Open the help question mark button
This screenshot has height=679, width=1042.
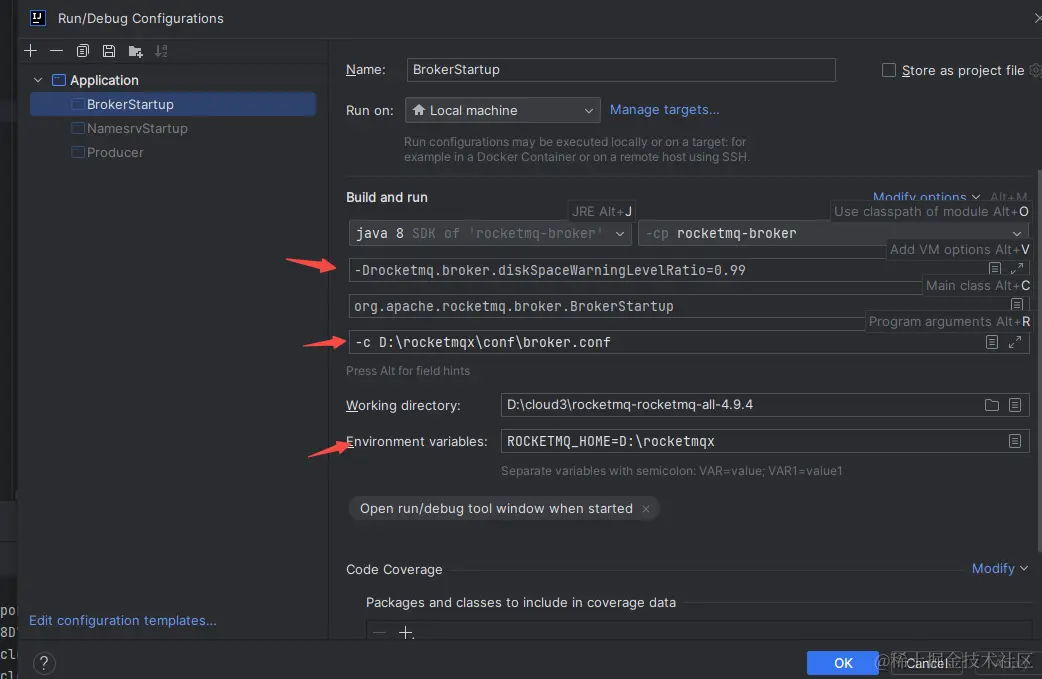44,662
